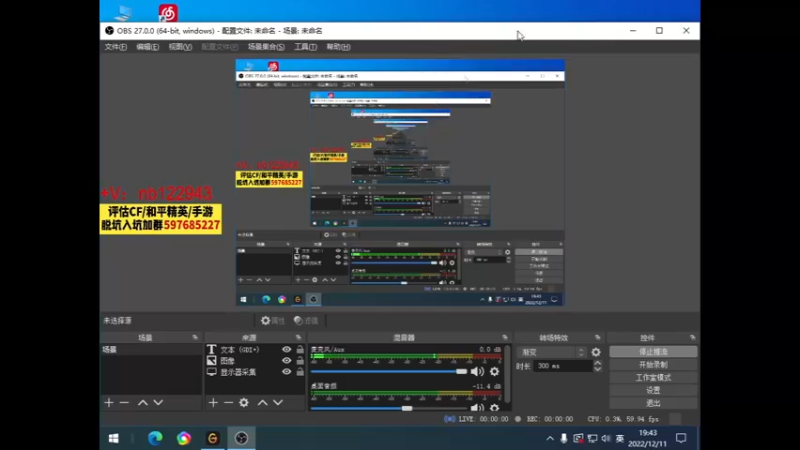800x450 pixels.
Task: Click the OBS preview canvas
Action: [x=400, y=183]
